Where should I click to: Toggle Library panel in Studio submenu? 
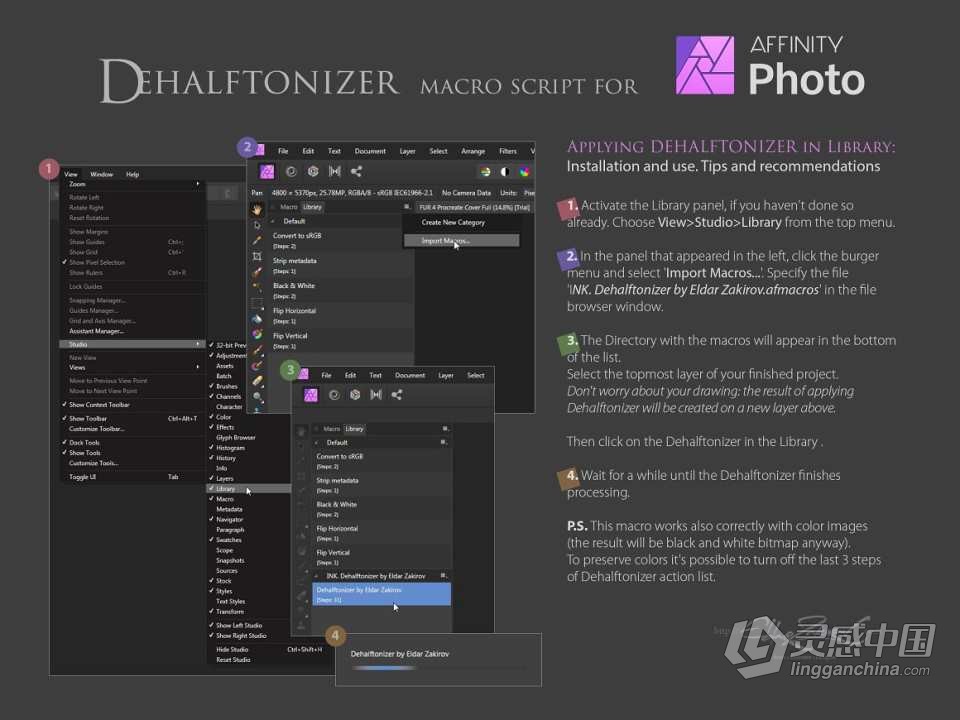pyautogui.click(x=249, y=489)
